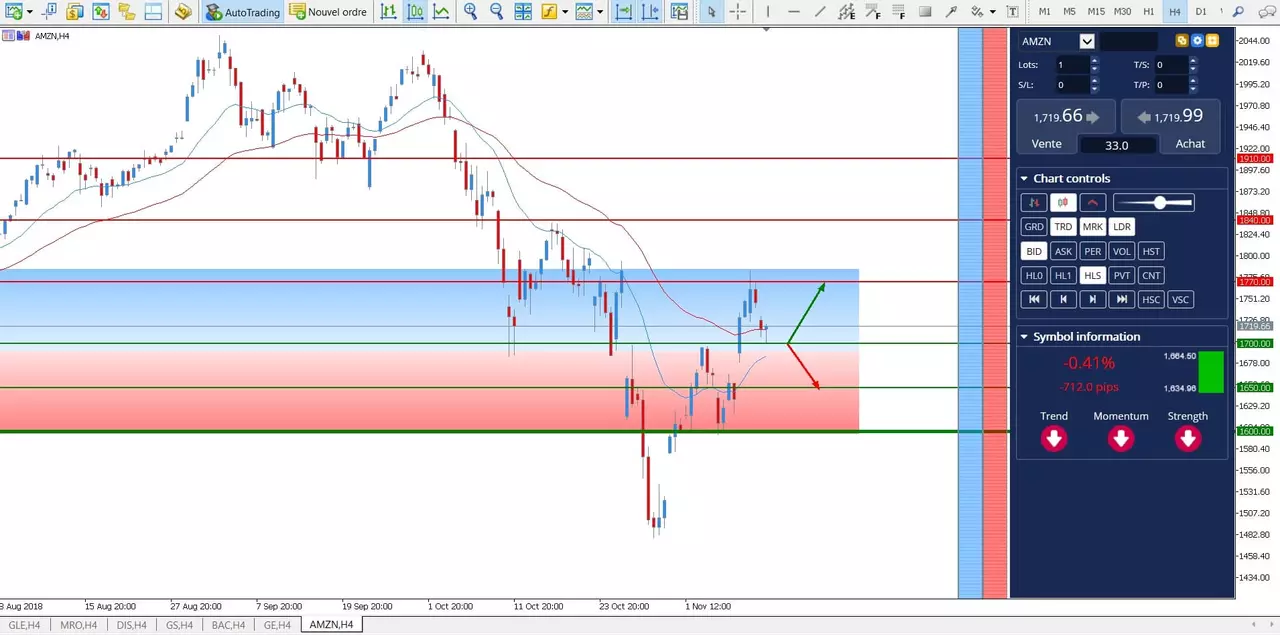Switch to the BAC,H4 chart tab
This screenshot has width=1280, height=635.
[x=228, y=625]
